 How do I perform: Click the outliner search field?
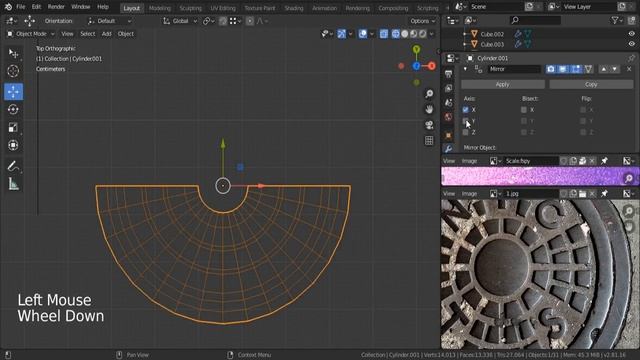click(x=536, y=20)
